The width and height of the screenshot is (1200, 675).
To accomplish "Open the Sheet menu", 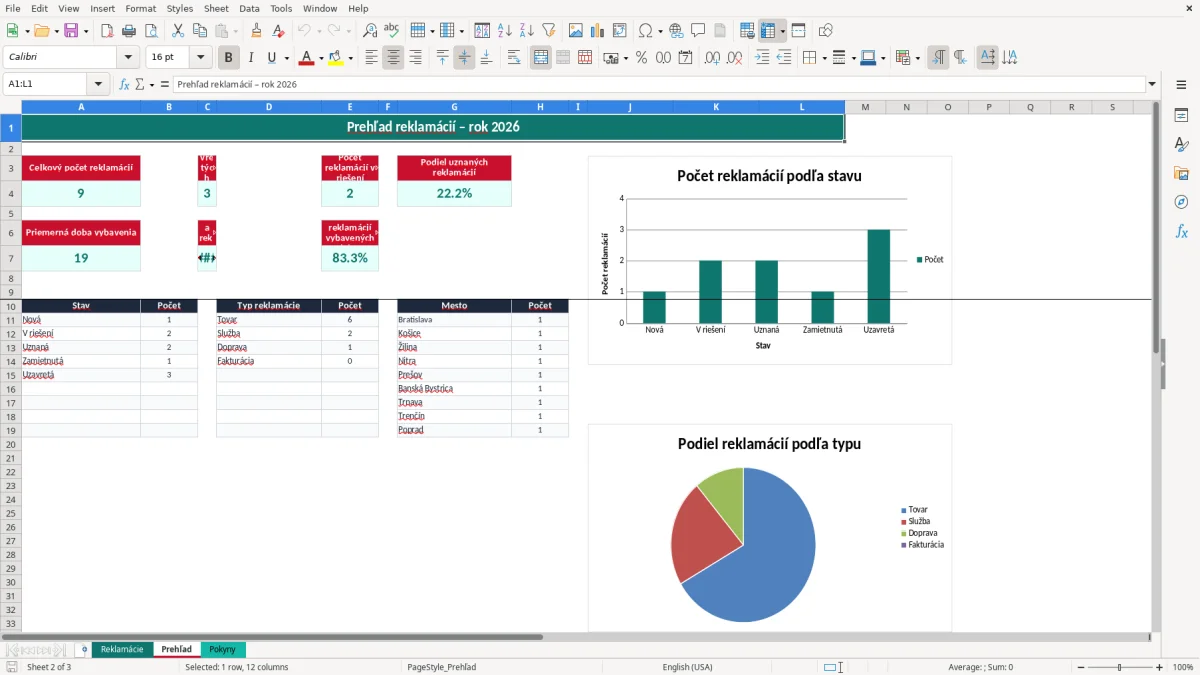I will [216, 8].
